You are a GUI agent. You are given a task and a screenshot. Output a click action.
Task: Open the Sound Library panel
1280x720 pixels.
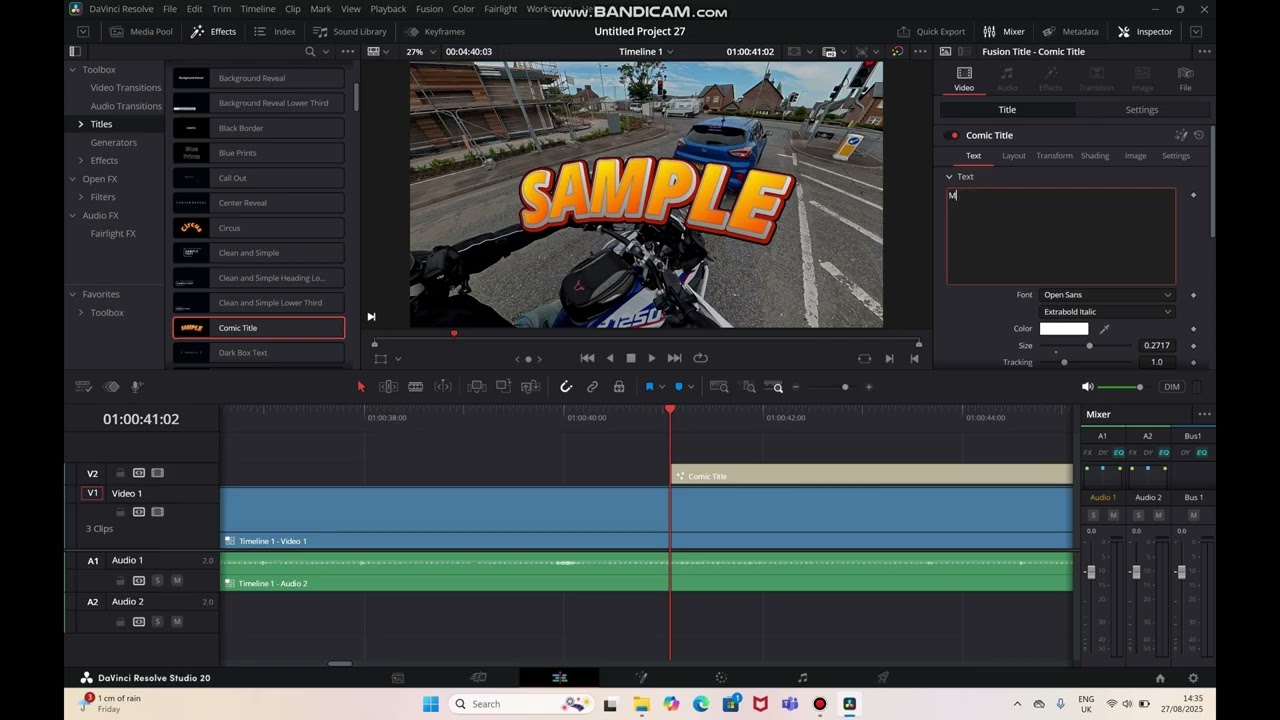click(349, 31)
